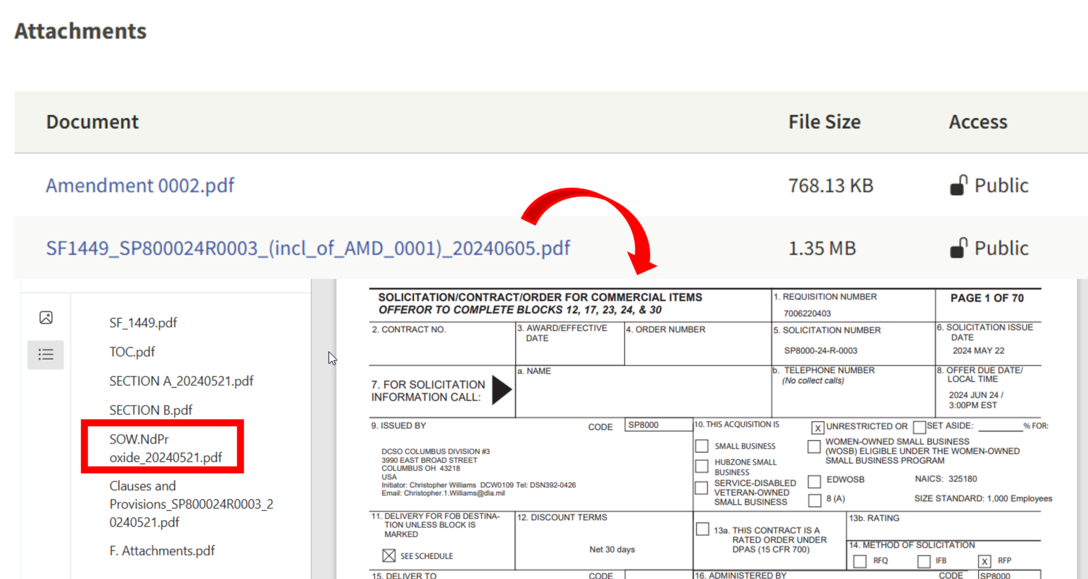Check the RFQ checkbox under Method of Solicitation

(x=860, y=561)
